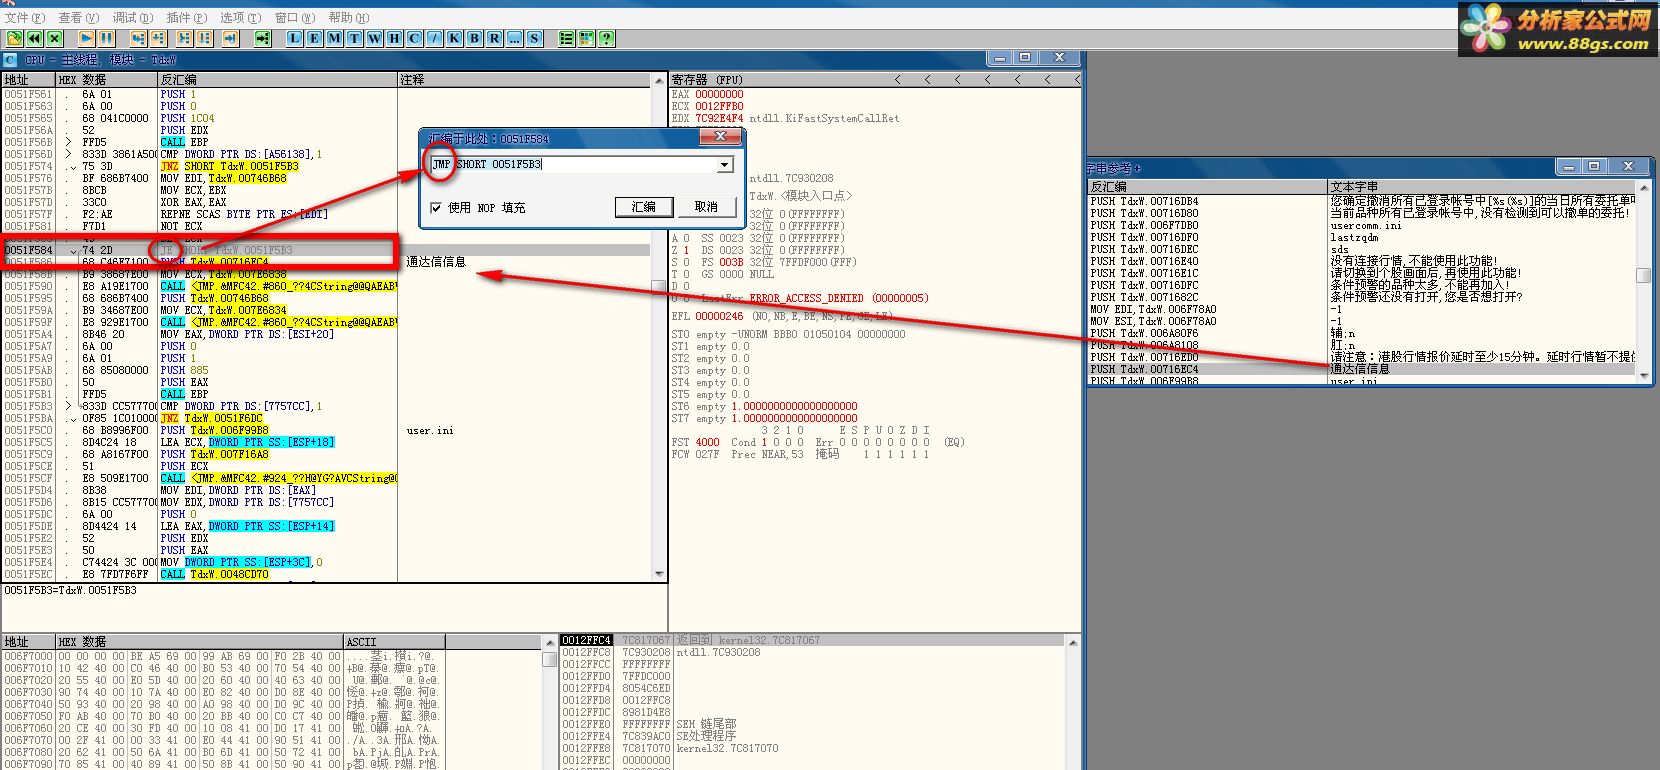
Task: Click the ASCII column header in dump
Action: 394,642
